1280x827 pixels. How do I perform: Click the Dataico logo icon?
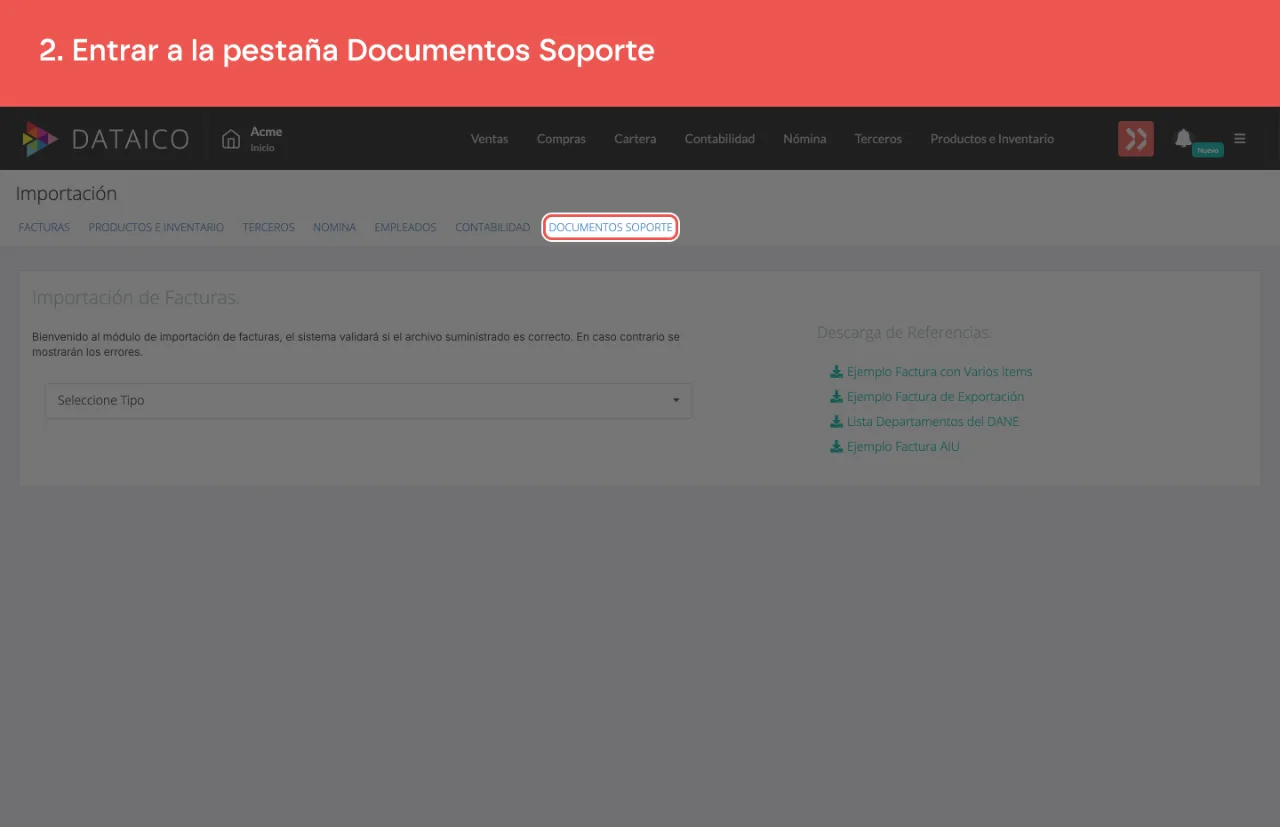(40, 139)
